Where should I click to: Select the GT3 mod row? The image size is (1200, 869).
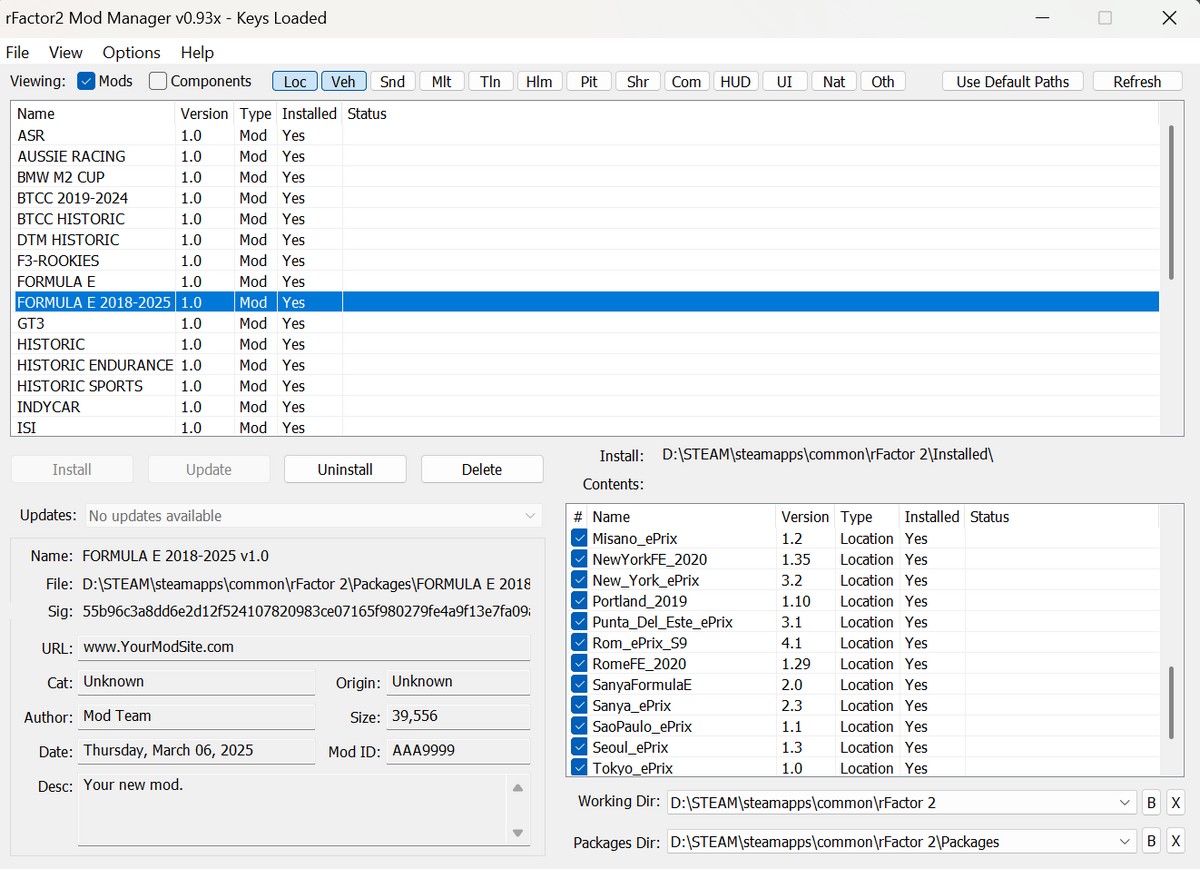coord(587,323)
